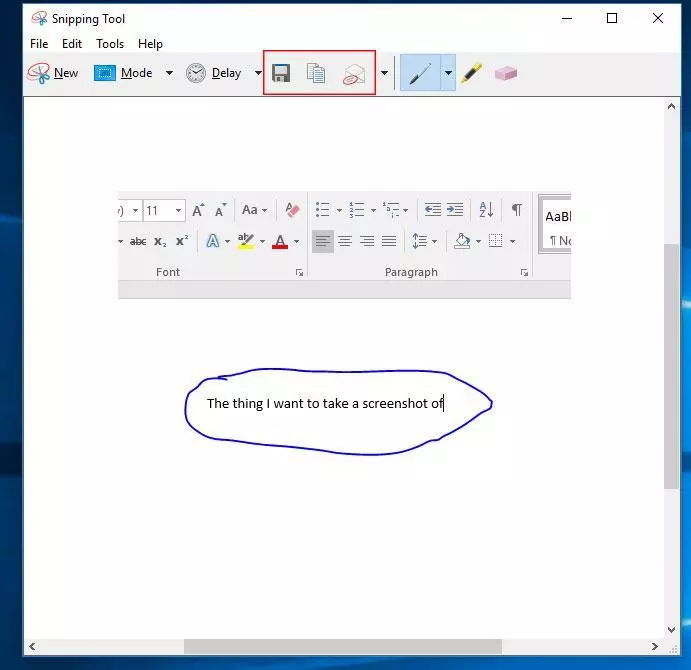This screenshot has height=670, width=691.
Task: Toggle Strikethrough abc in the ribbon
Action: coord(138,242)
